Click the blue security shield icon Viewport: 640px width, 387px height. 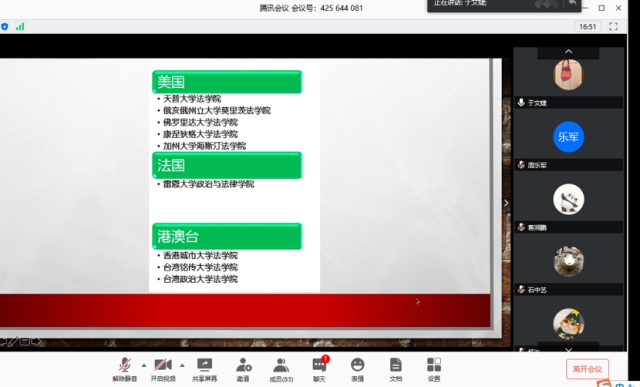tap(4, 27)
